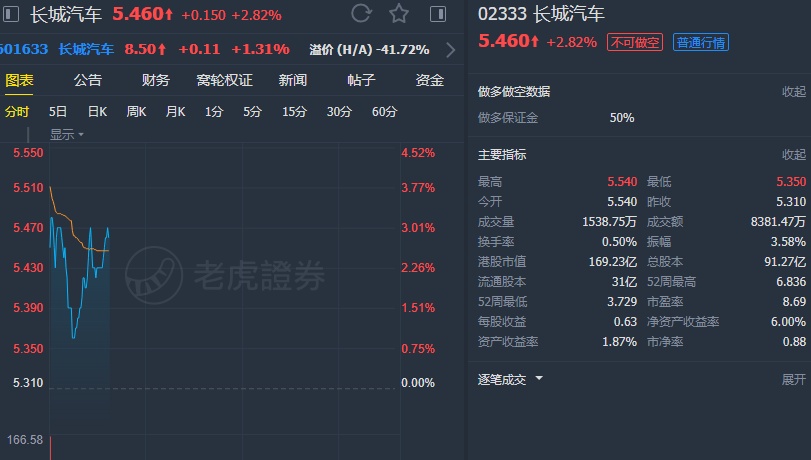Click the refresh quote icon

pos(362,14)
